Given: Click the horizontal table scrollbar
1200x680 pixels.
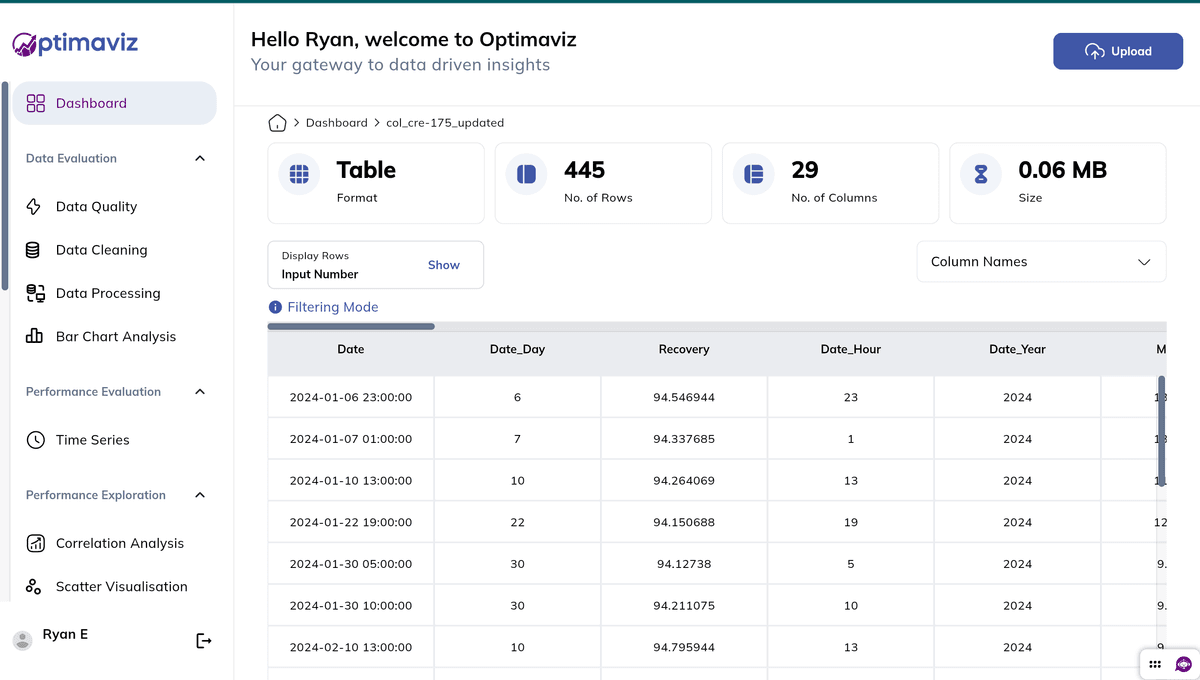Looking at the screenshot, I should coord(351,326).
